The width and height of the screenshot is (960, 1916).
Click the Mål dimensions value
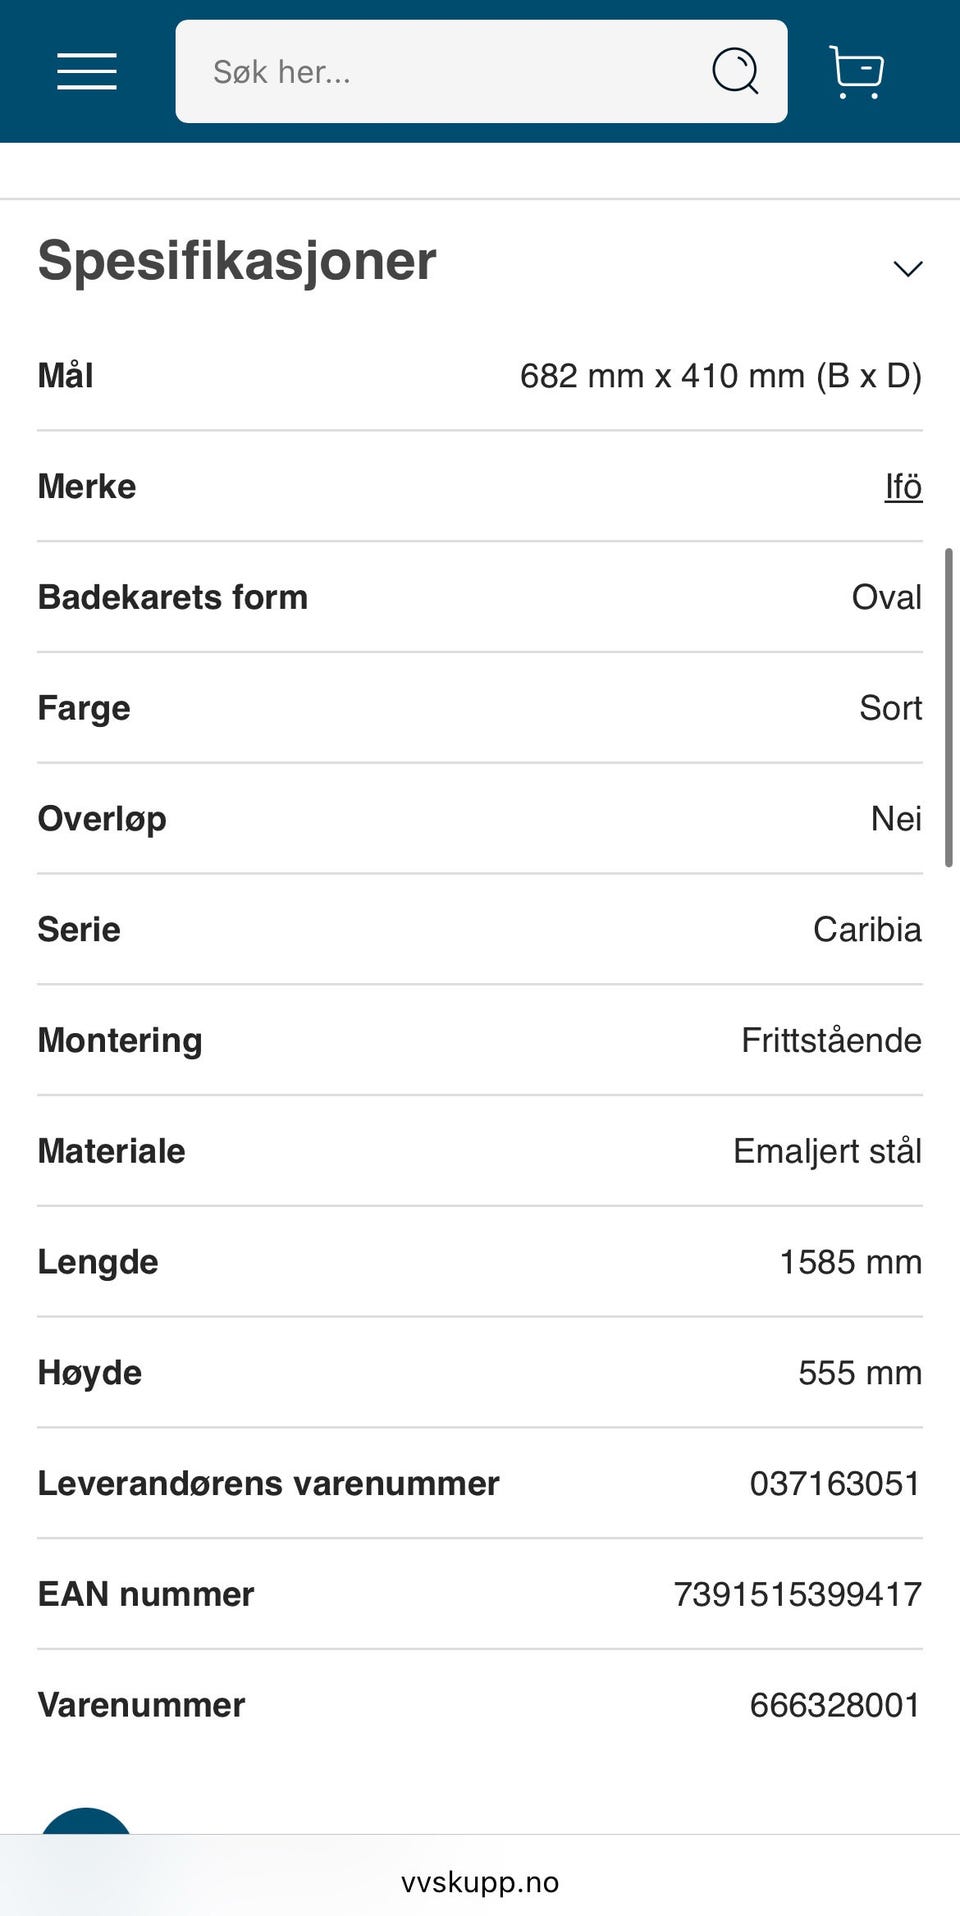point(720,376)
